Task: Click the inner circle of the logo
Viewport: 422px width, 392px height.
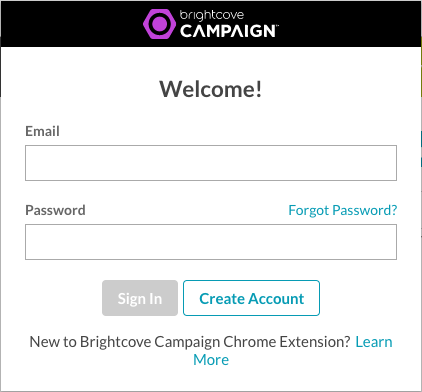Action: click(159, 24)
